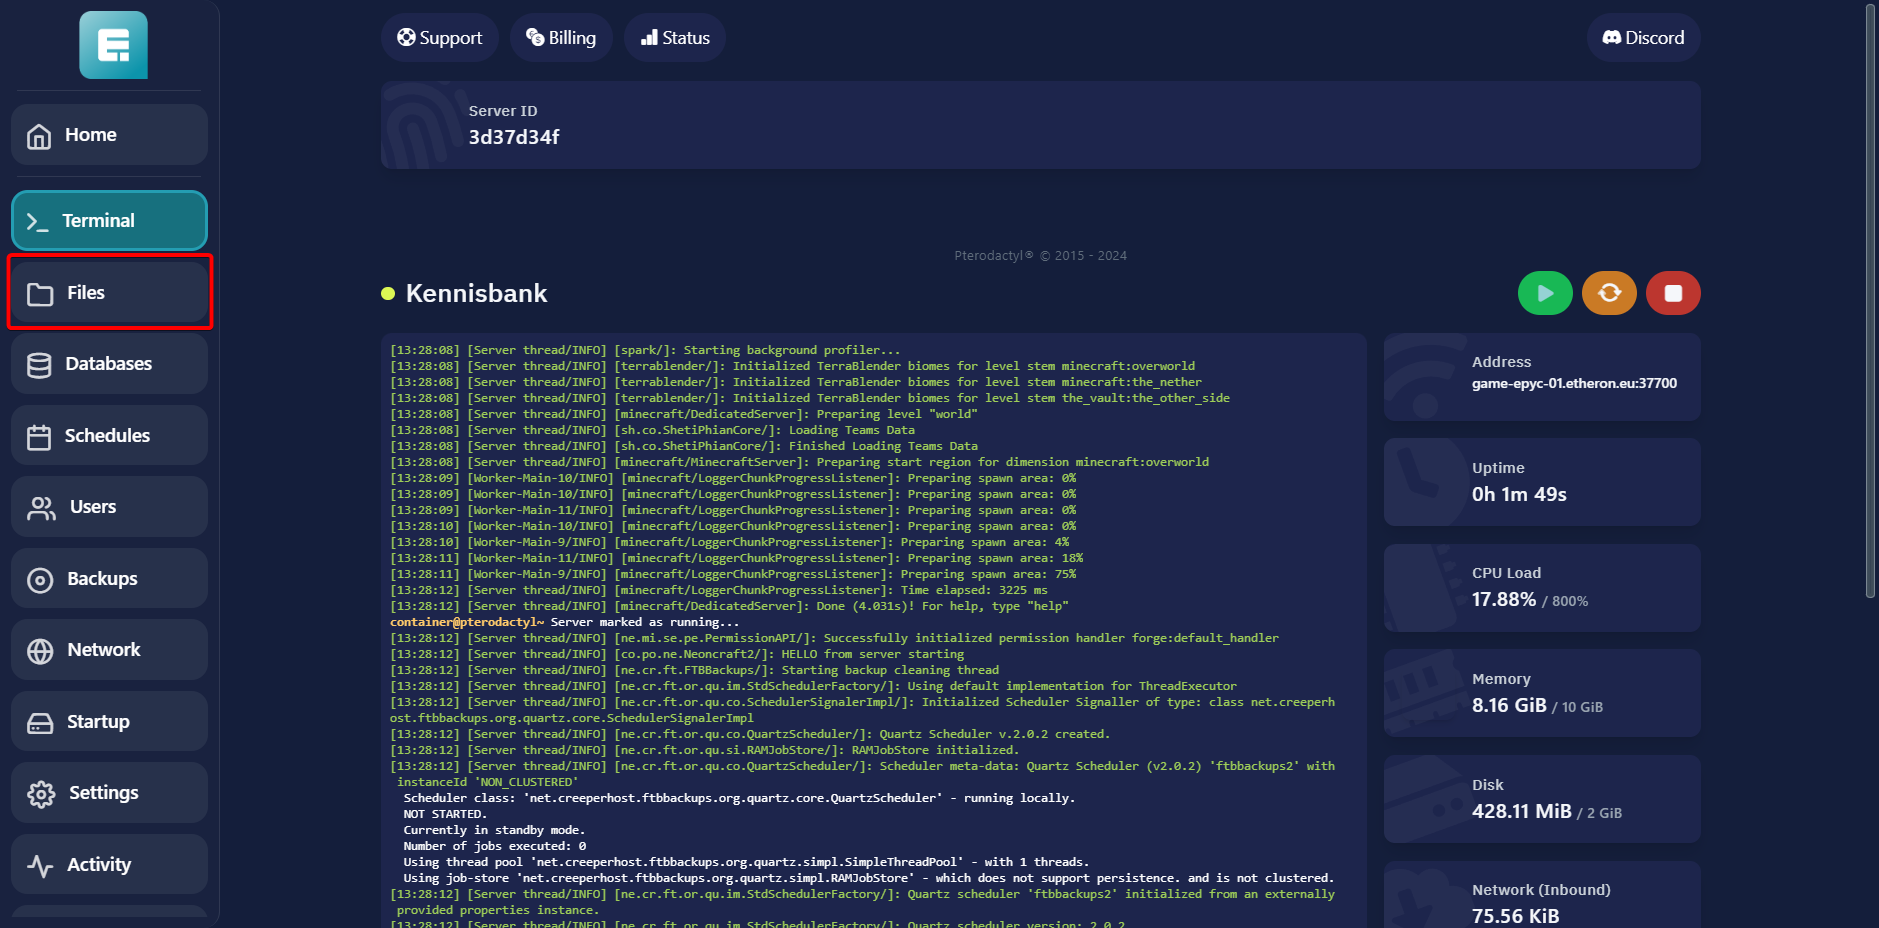This screenshot has width=1879, height=928.
Task: Click the Users people icon
Action: point(41,508)
